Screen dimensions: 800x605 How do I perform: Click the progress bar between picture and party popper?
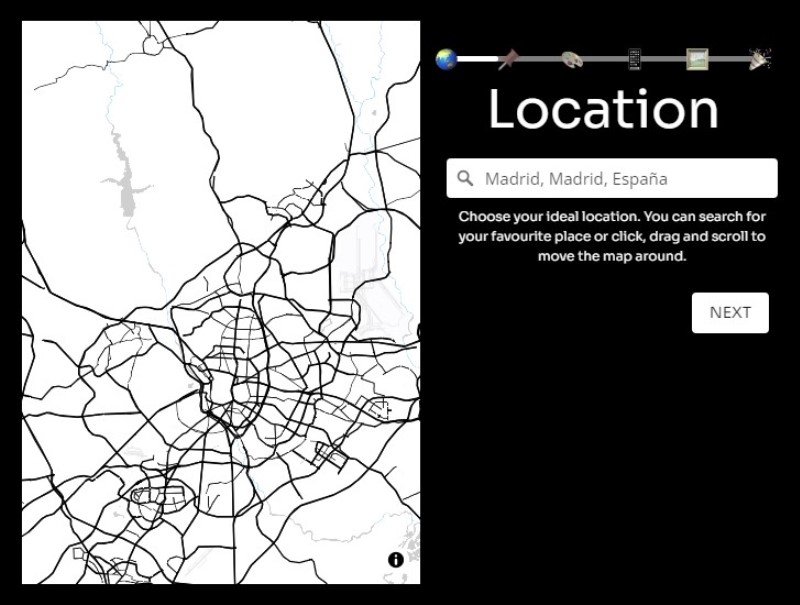(729, 59)
